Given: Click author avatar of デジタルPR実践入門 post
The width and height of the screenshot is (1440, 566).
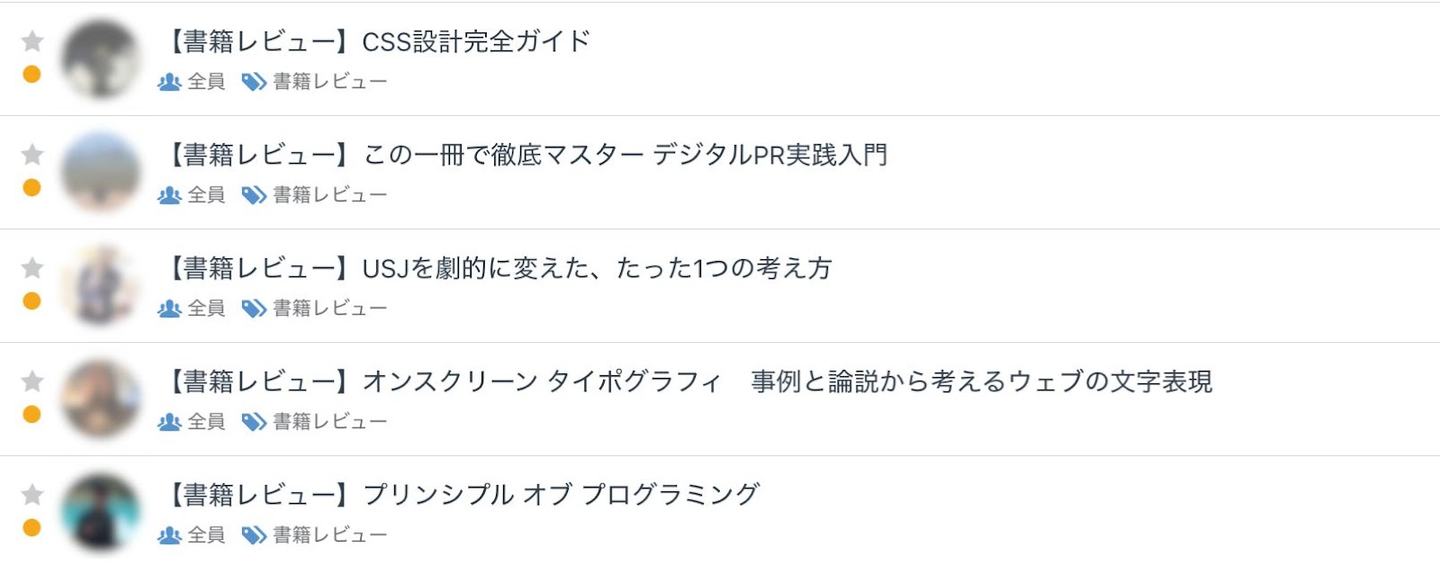Looking at the screenshot, I should tap(100, 172).
